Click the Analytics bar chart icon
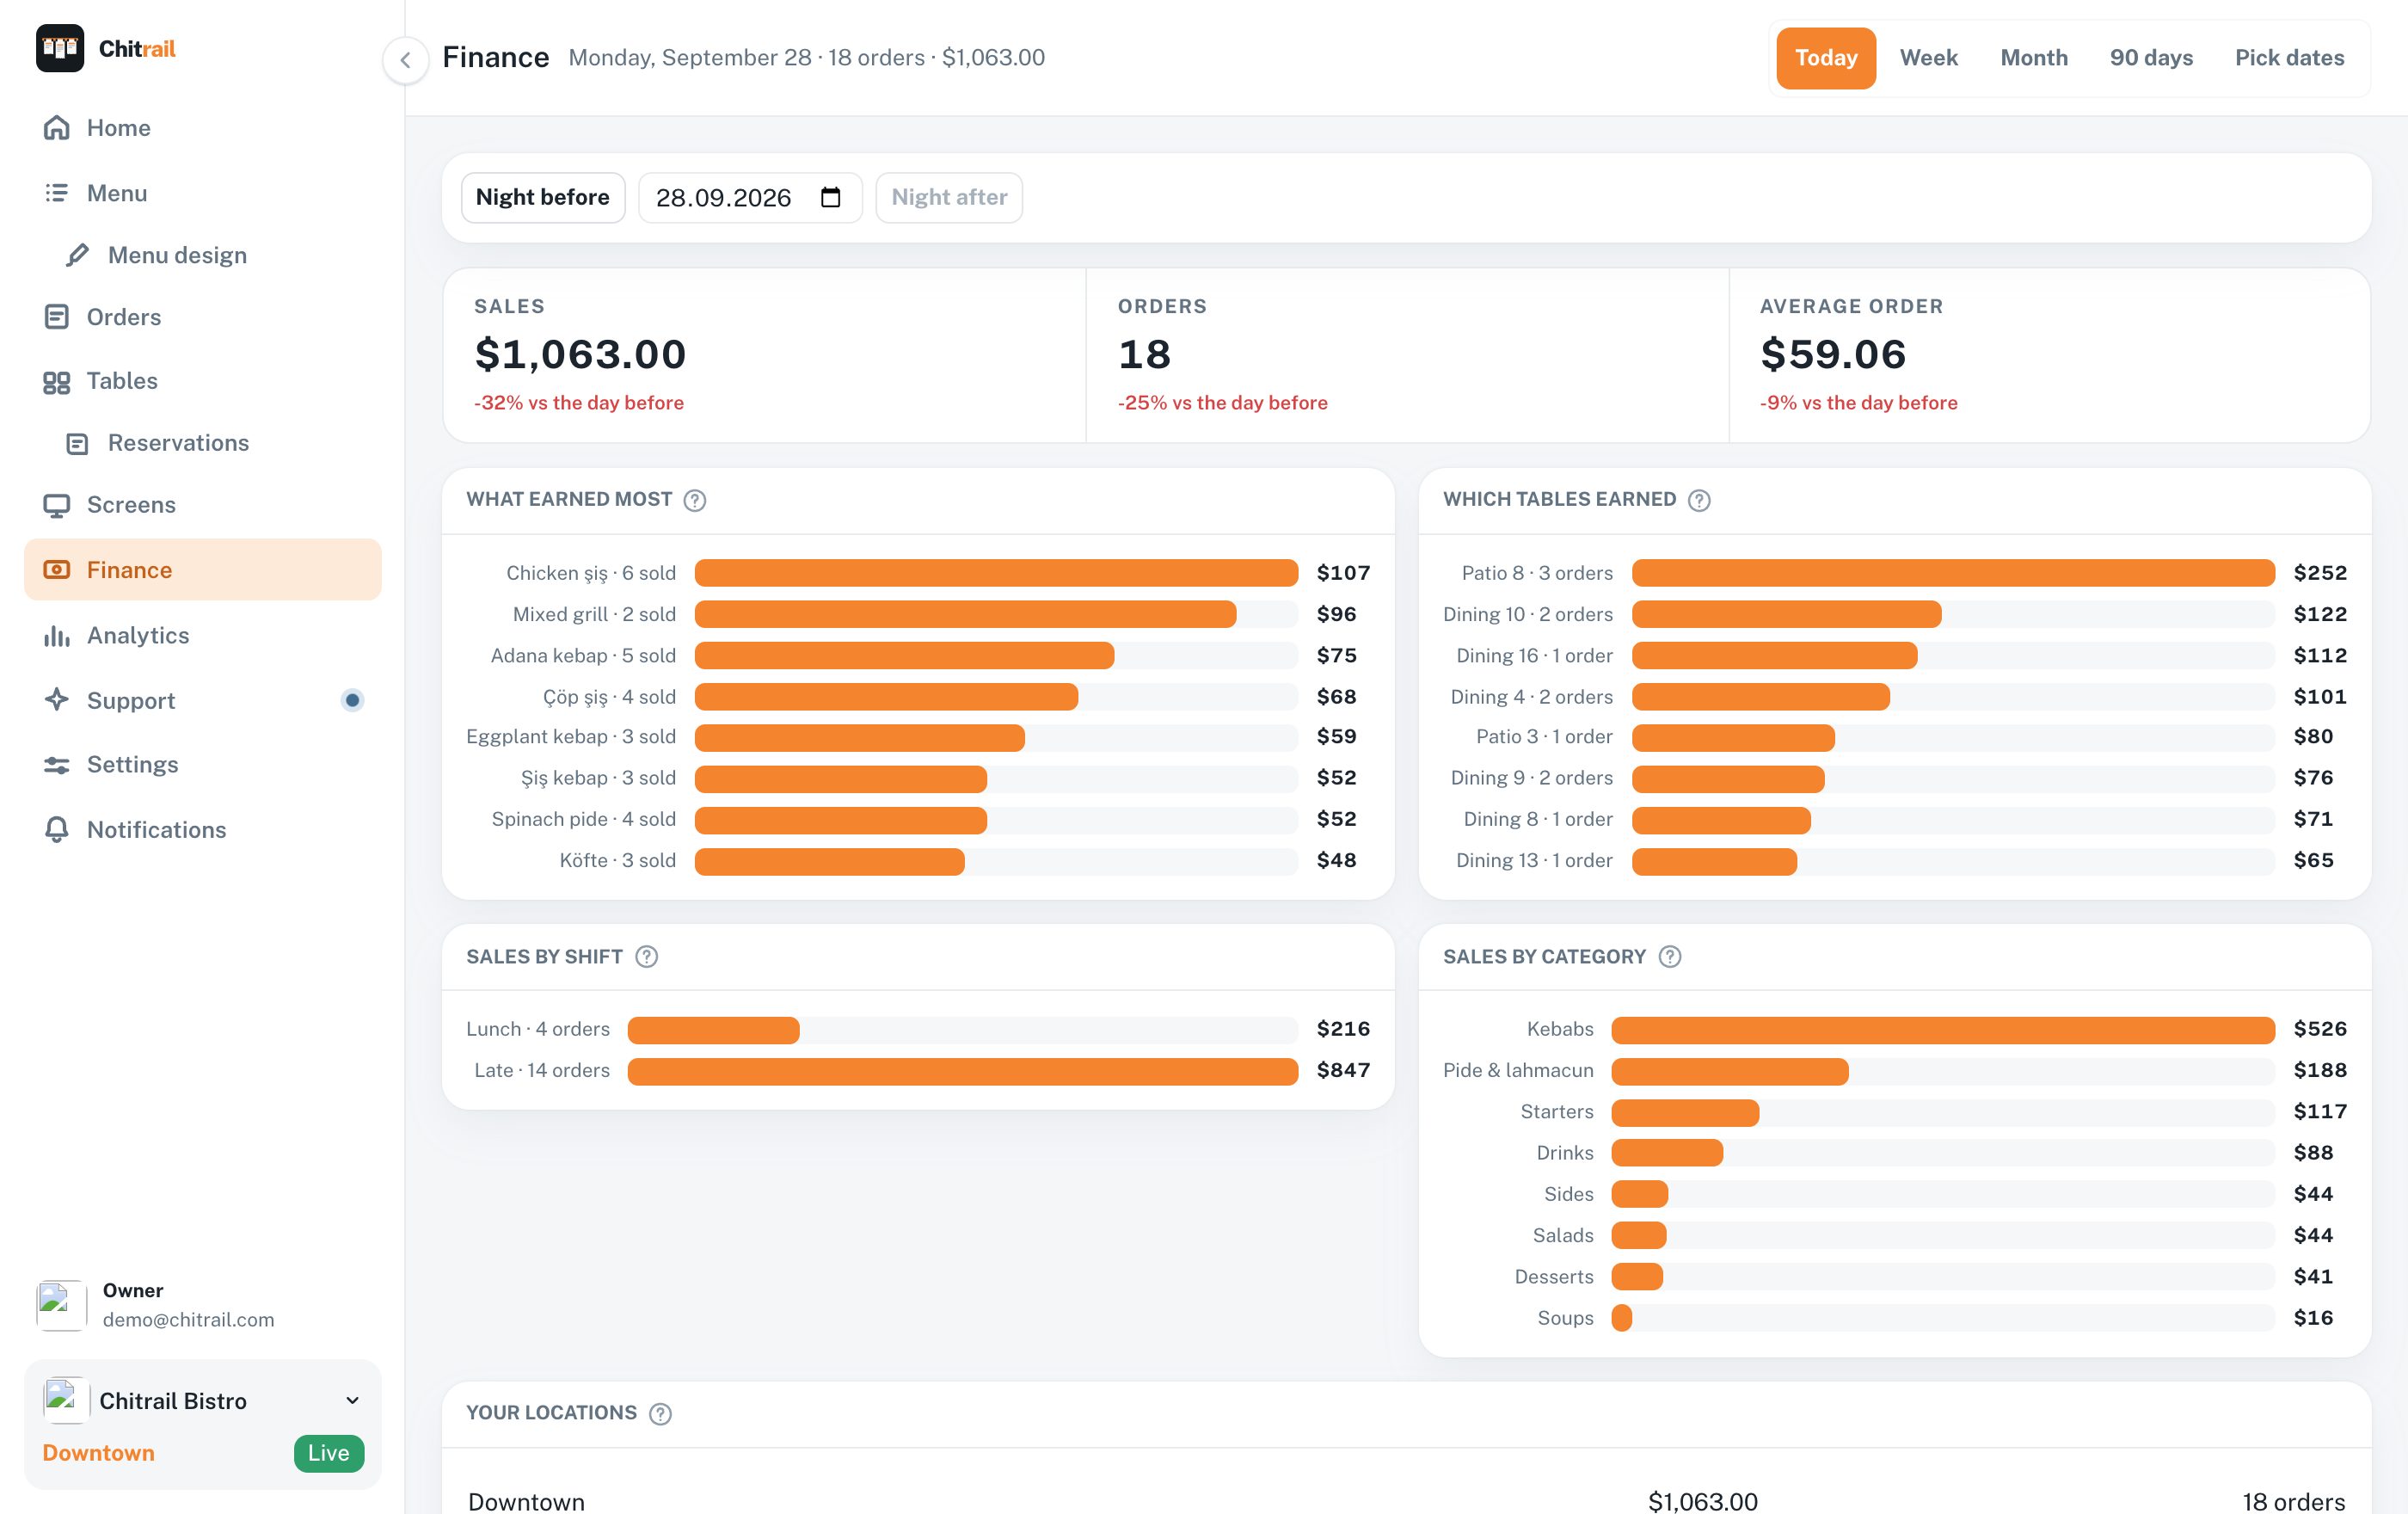 tap(57, 636)
